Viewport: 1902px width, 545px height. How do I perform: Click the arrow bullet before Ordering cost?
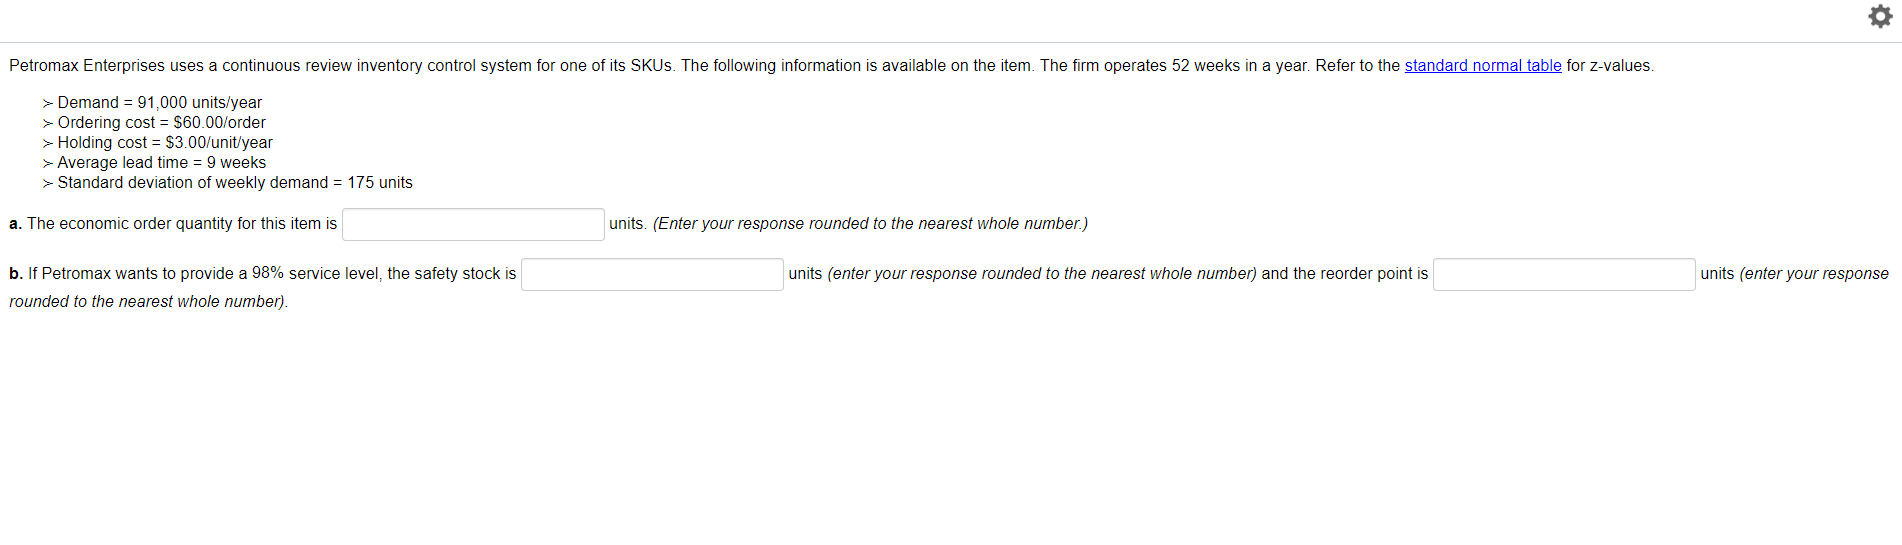point(47,123)
